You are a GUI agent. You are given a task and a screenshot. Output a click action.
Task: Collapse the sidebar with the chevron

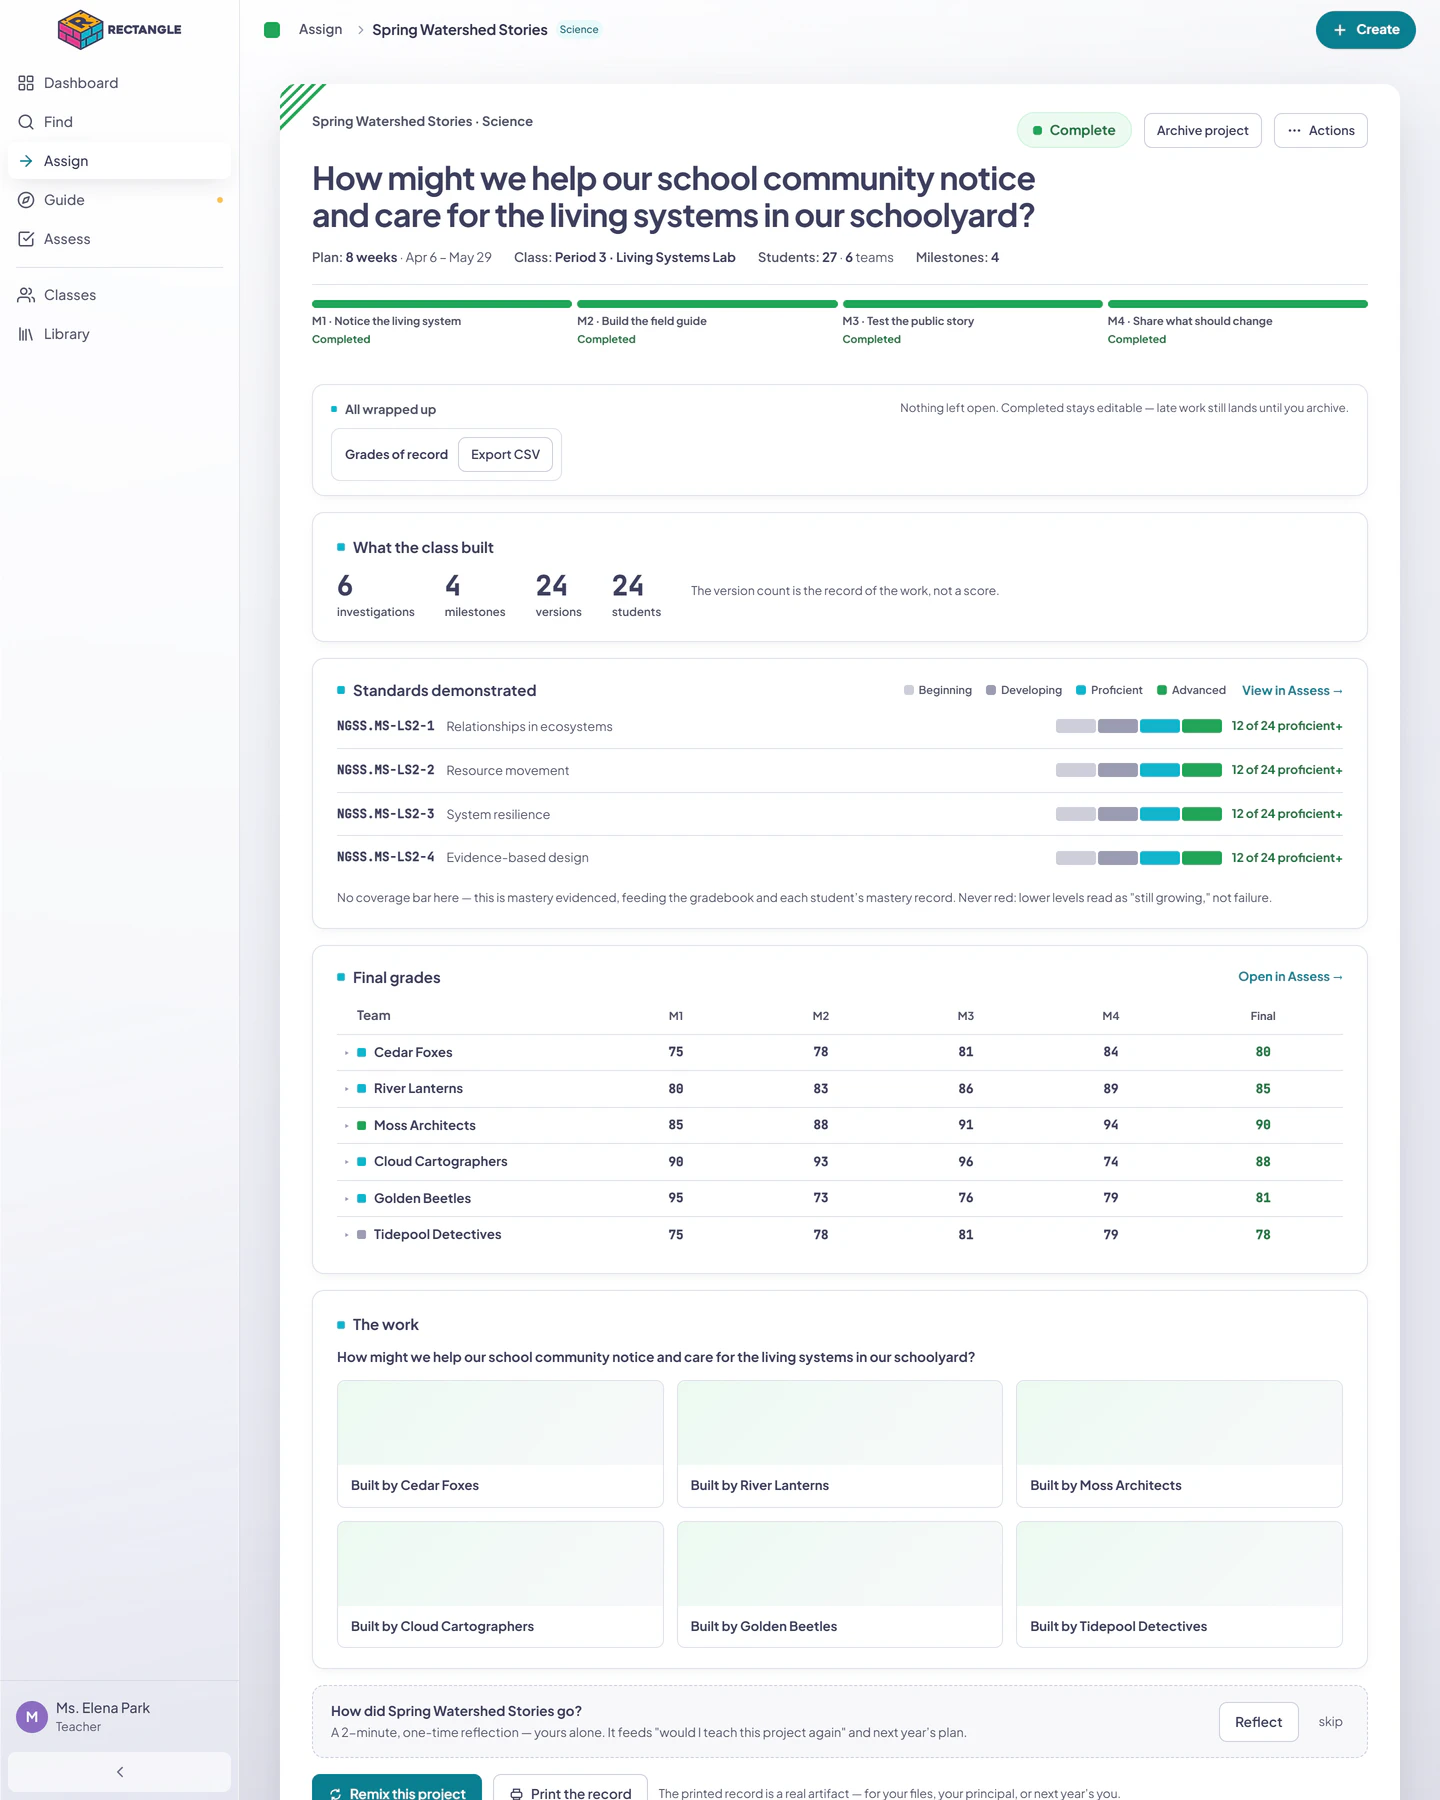119,1772
